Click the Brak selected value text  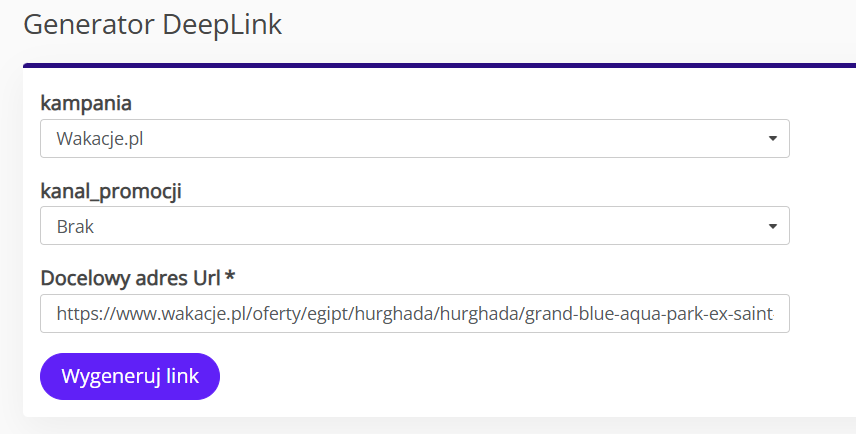coord(75,226)
